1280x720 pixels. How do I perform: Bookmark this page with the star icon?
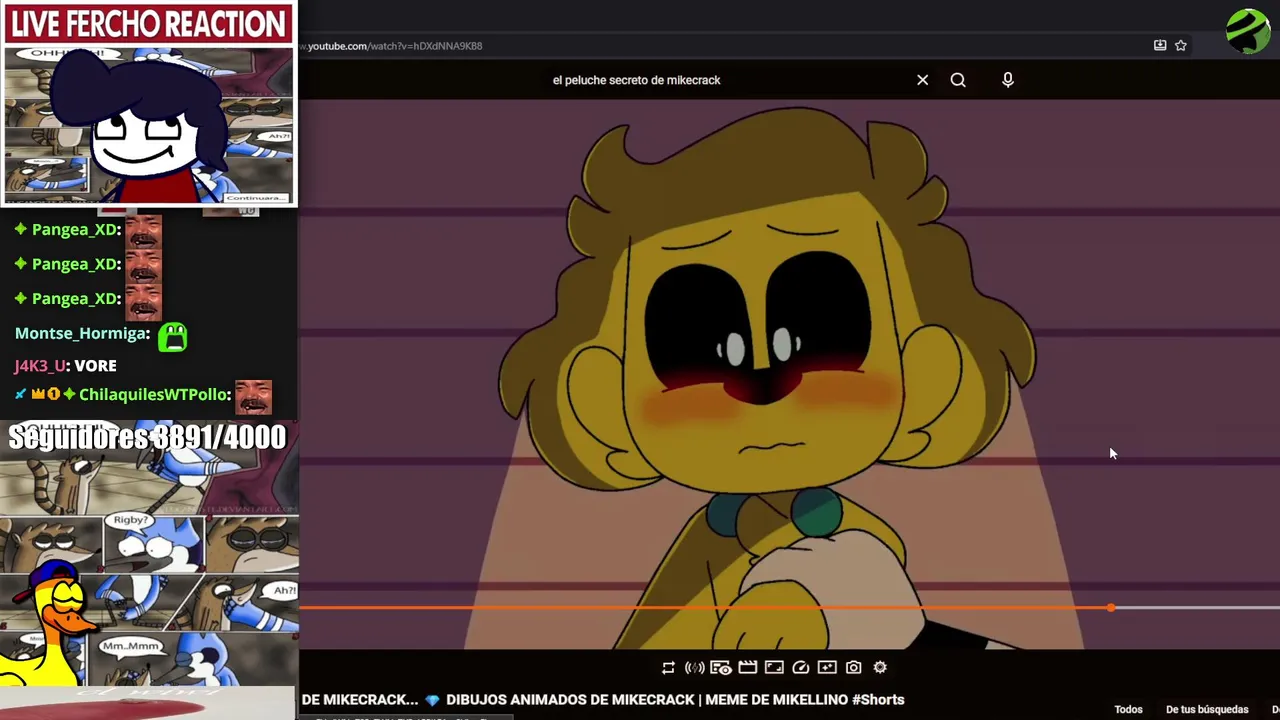click(1181, 45)
